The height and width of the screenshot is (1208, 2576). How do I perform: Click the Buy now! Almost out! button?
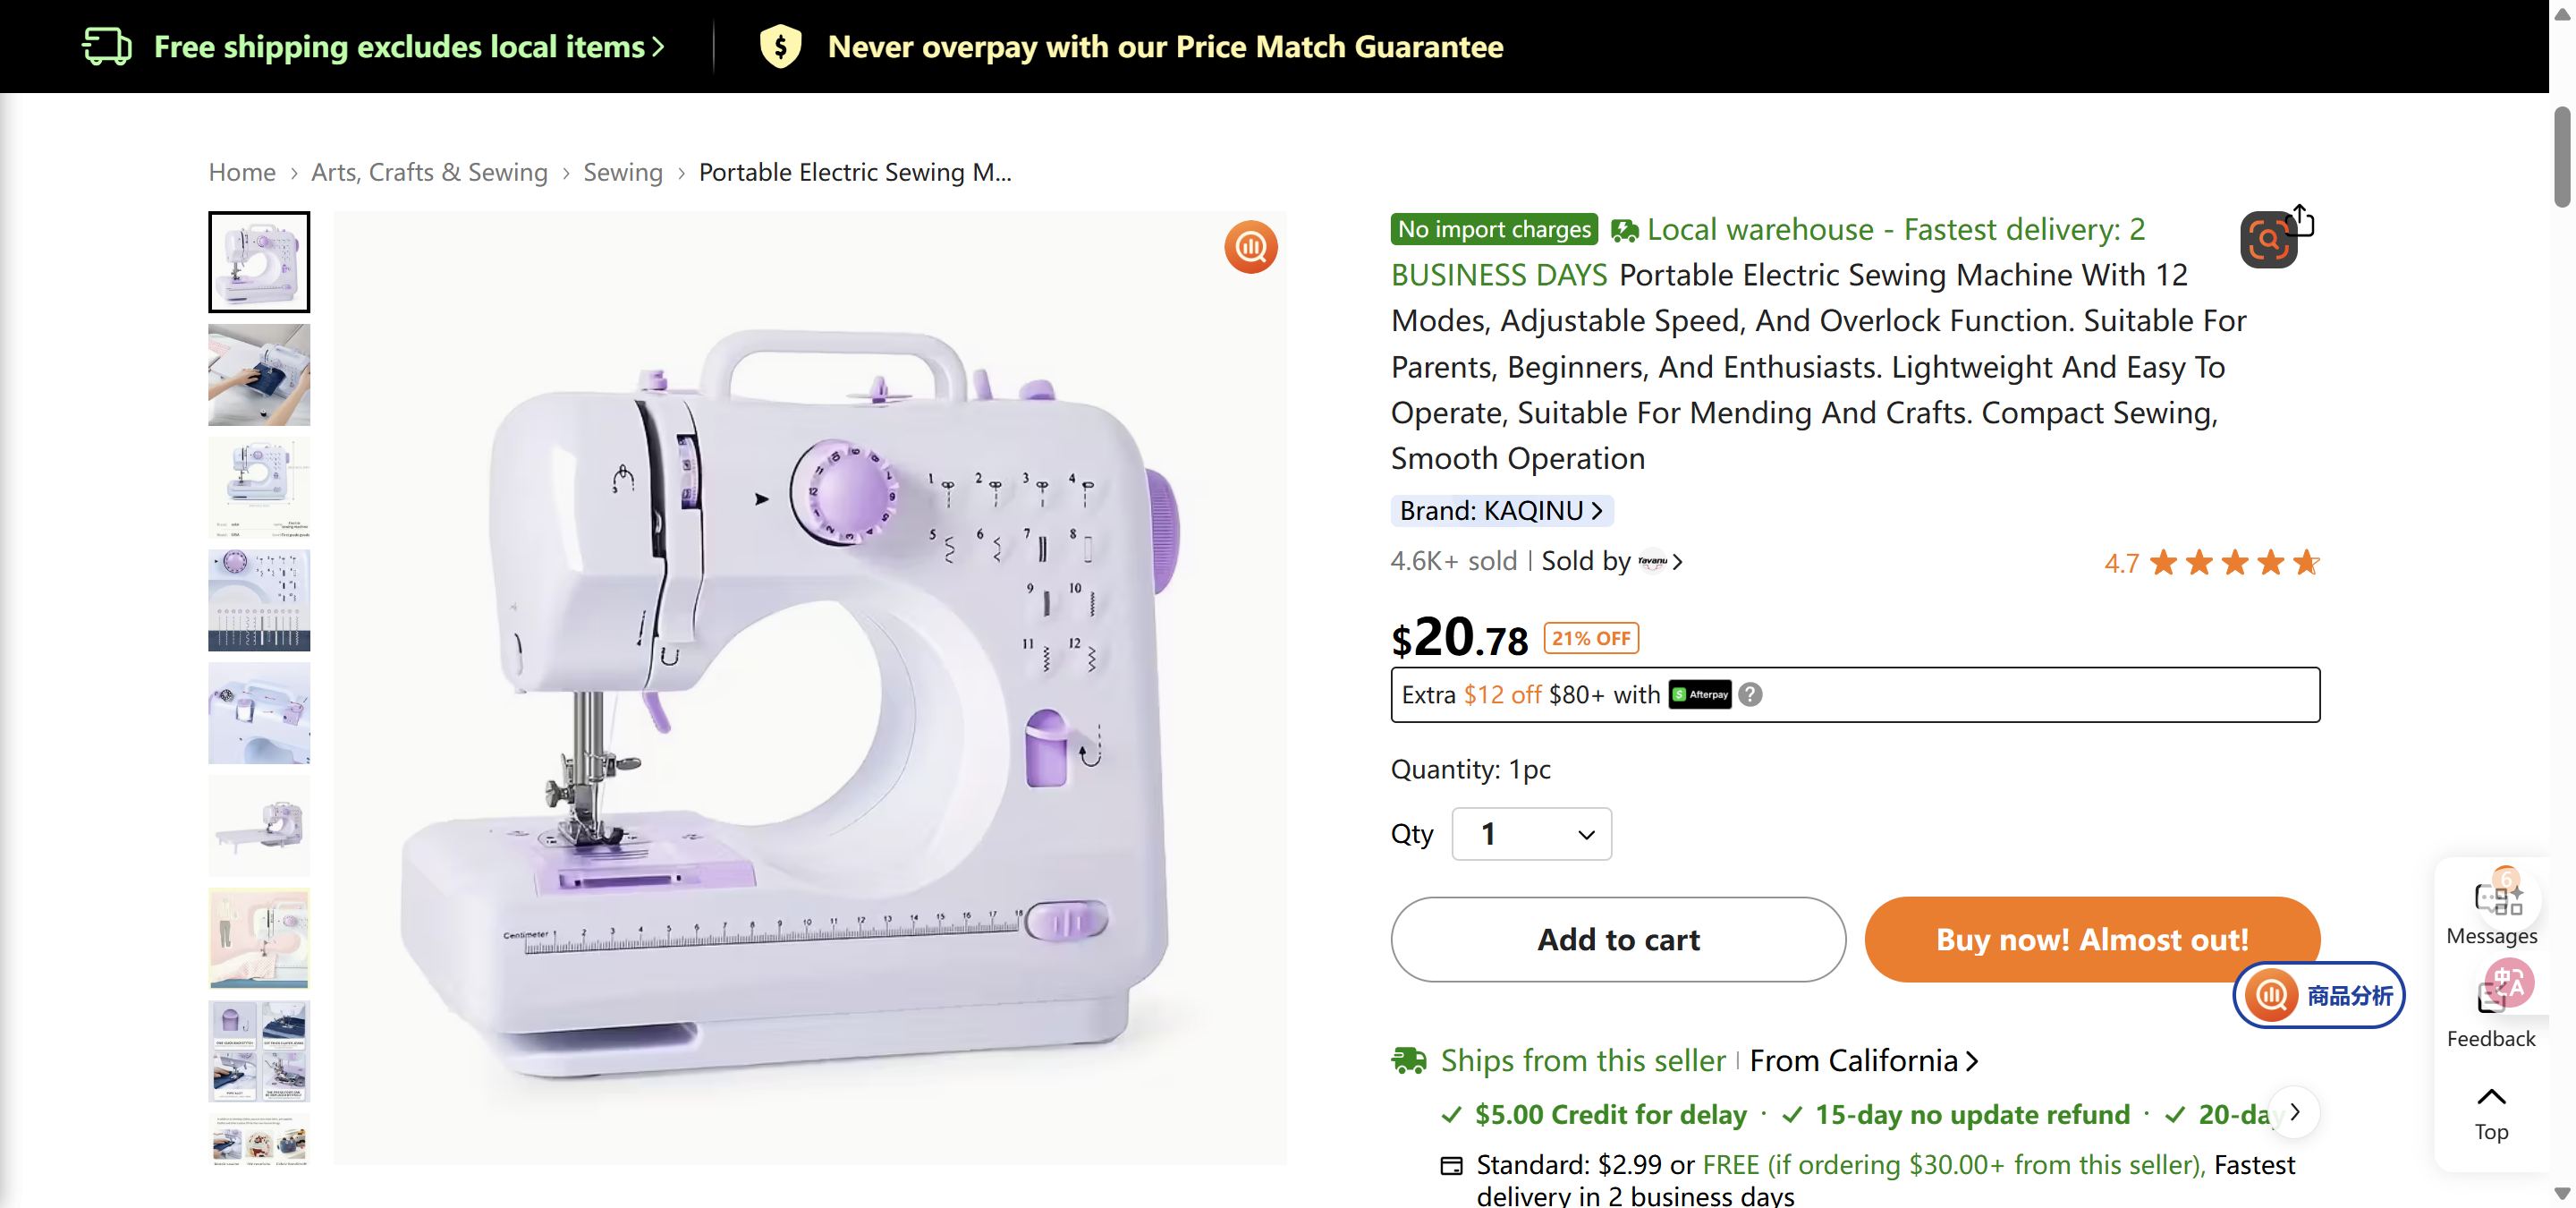point(2092,939)
